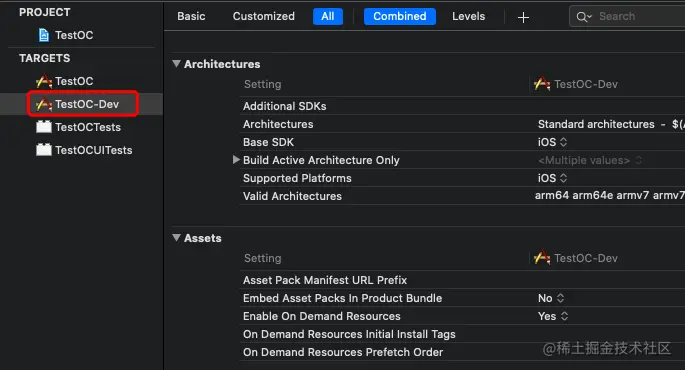The height and width of the screenshot is (370, 685).
Task: Switch to the Basic settings filter
Action: (191, 17)
